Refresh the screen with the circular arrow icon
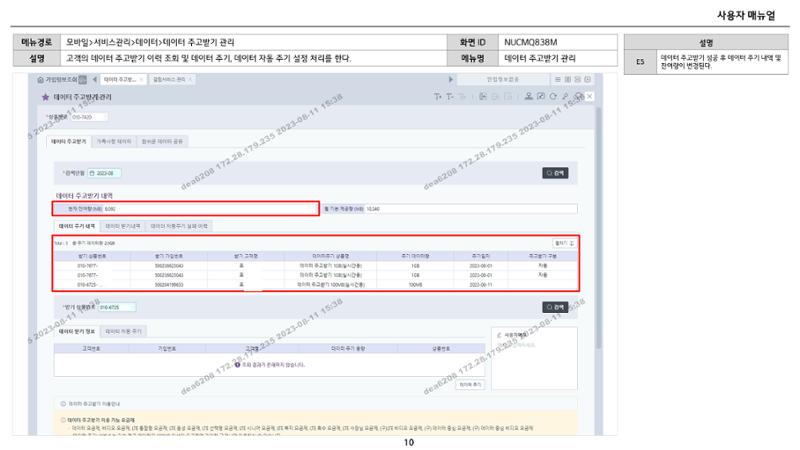Screen dimensions: 800x450 tap(553, 96)
